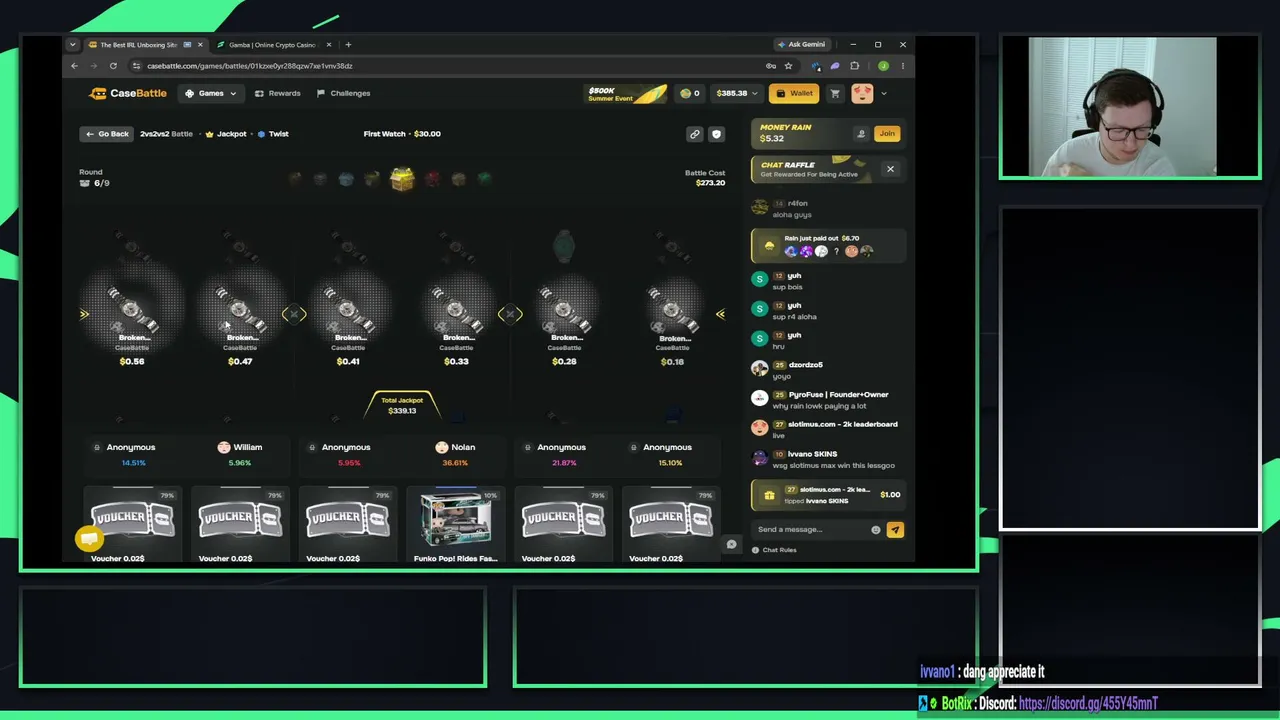Click the tip gift icon in chat
This screenshot has width=1280, height=720.
click(769, 494)
